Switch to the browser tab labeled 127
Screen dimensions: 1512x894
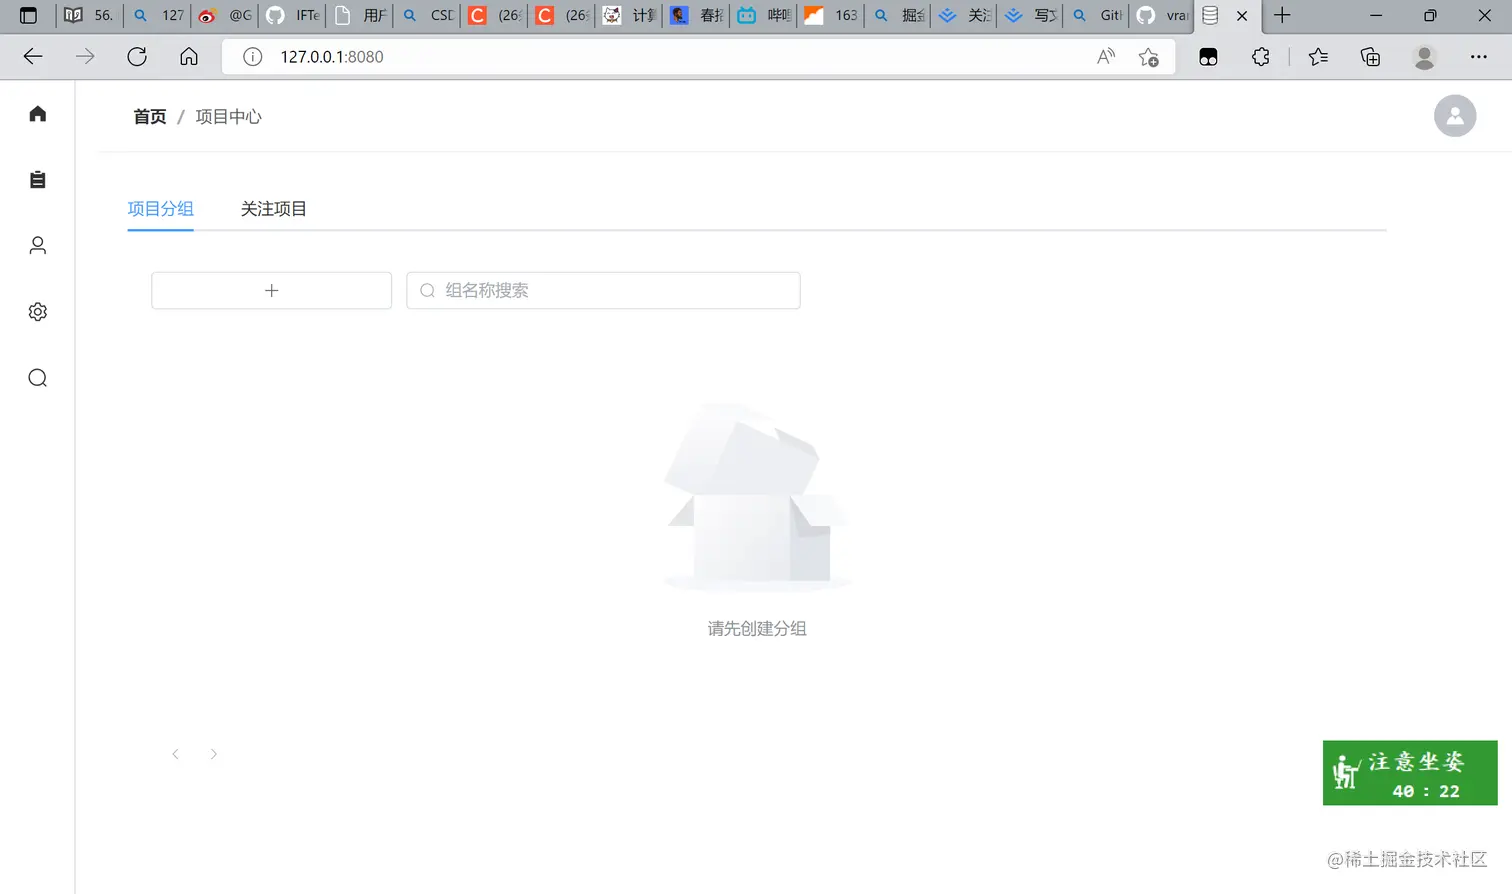pyautogui.click(x=158, y=15)
